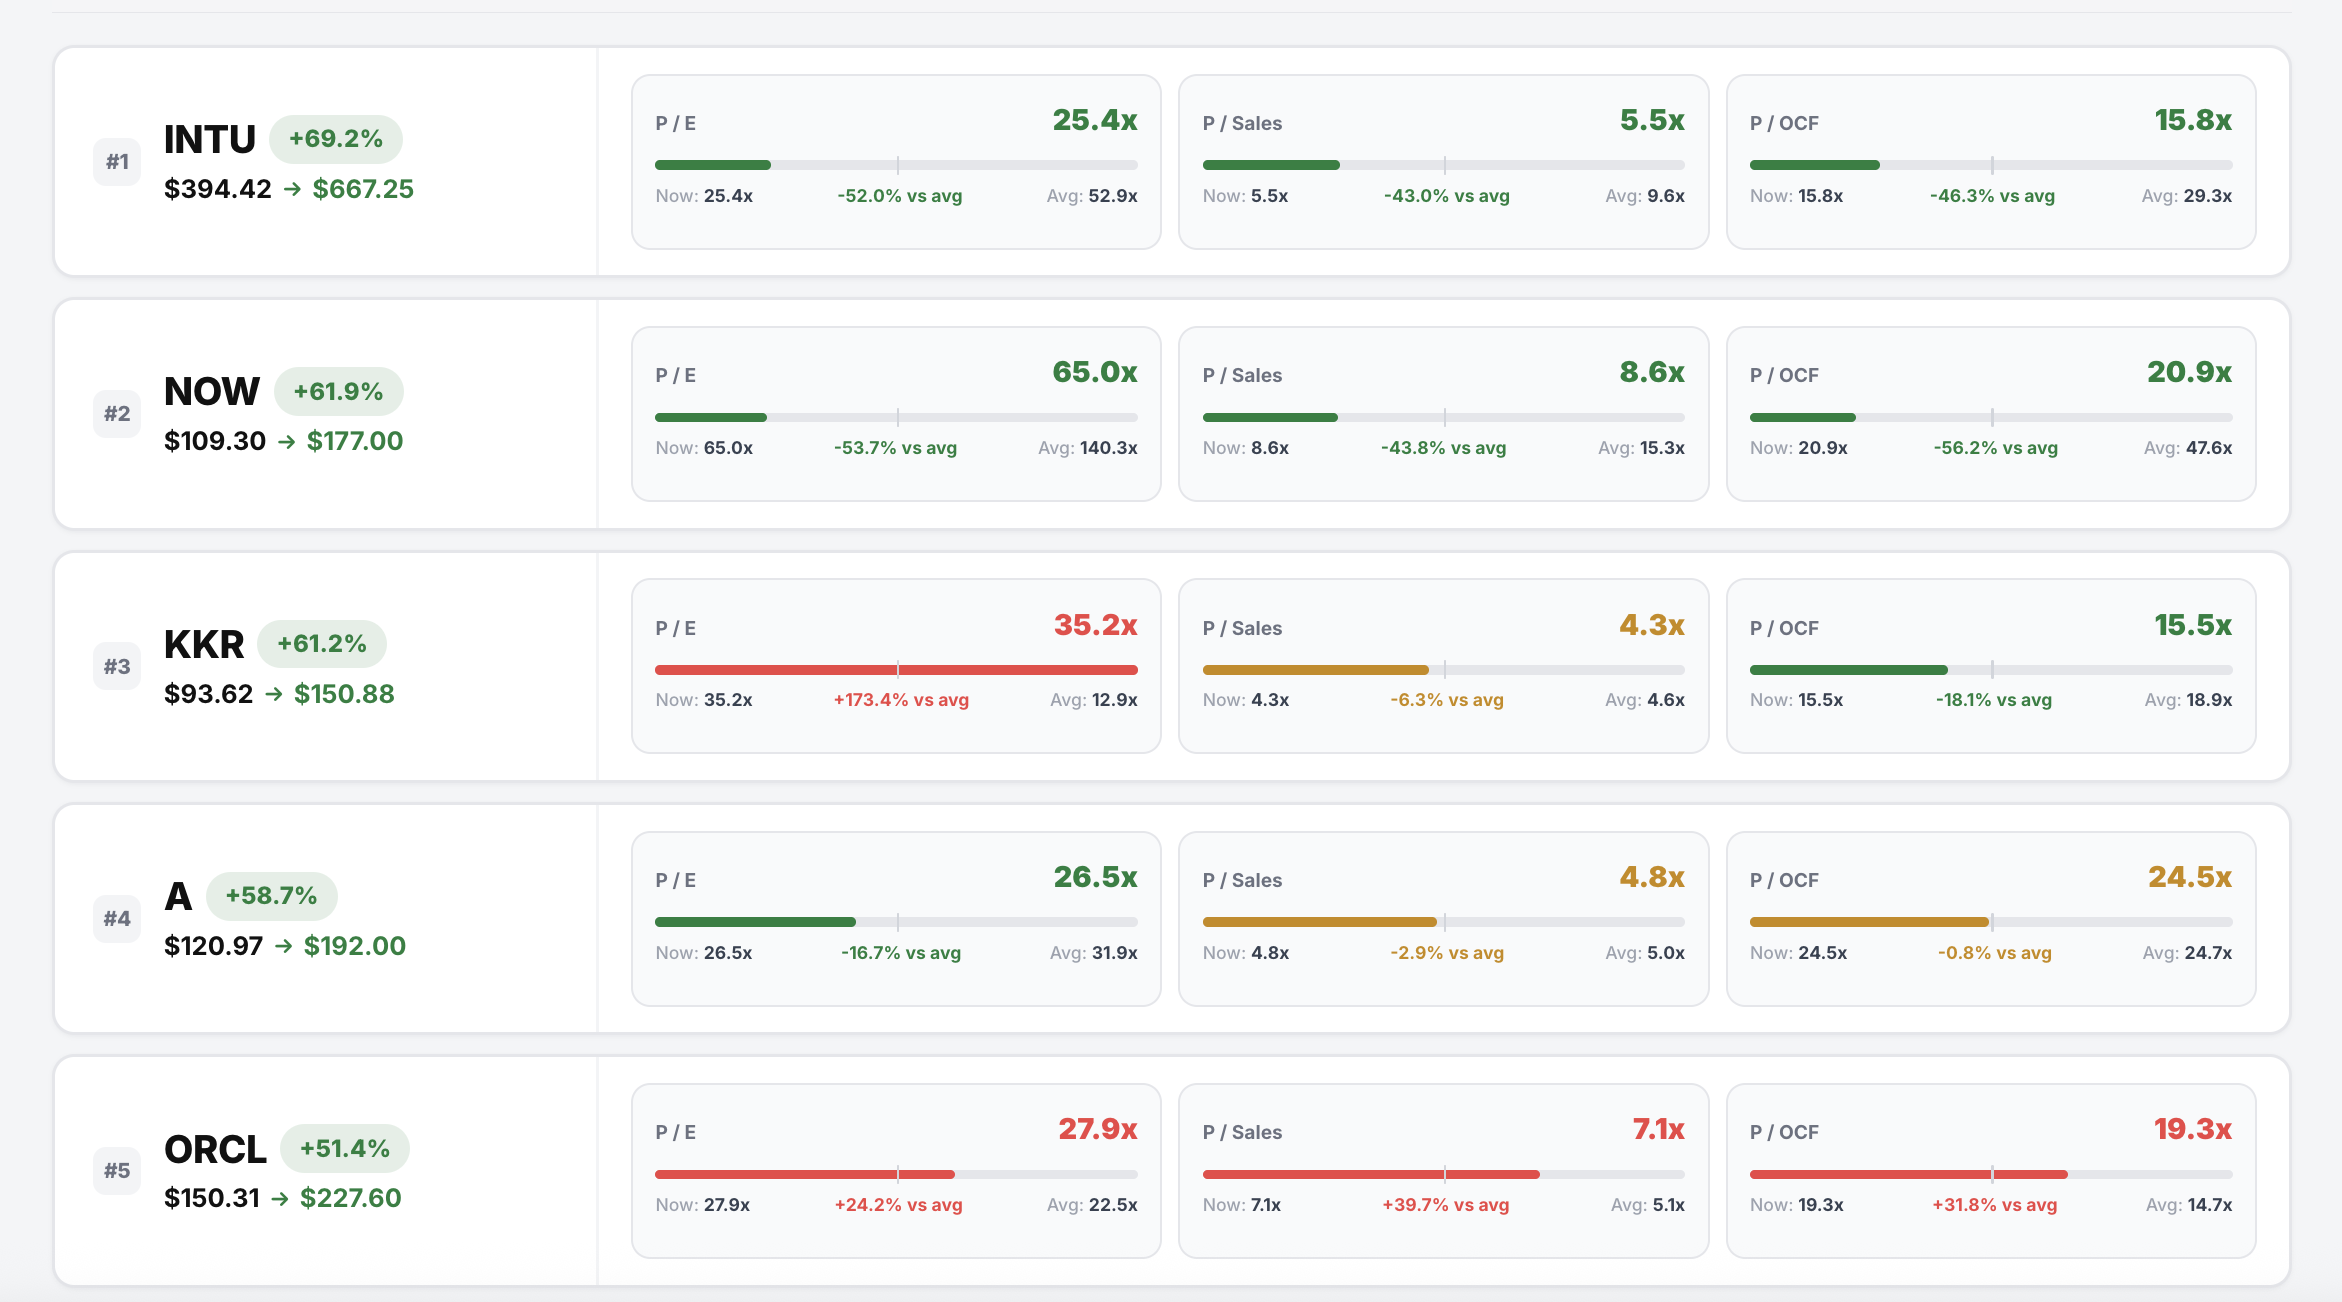2342x1302 pixels.
Task: Click ORCL's P/Sales red bar
Action: click(x=1370, y=1174)
